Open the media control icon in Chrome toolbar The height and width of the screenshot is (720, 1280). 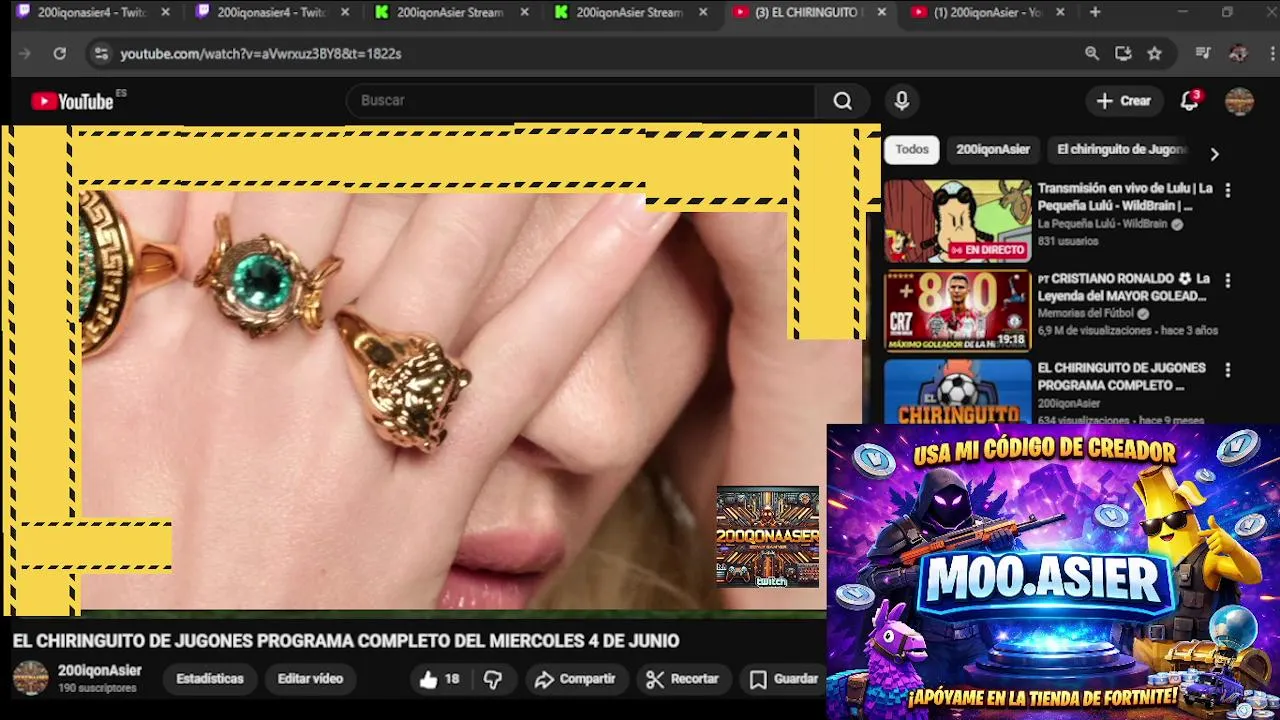click(x=1203, y=54)
